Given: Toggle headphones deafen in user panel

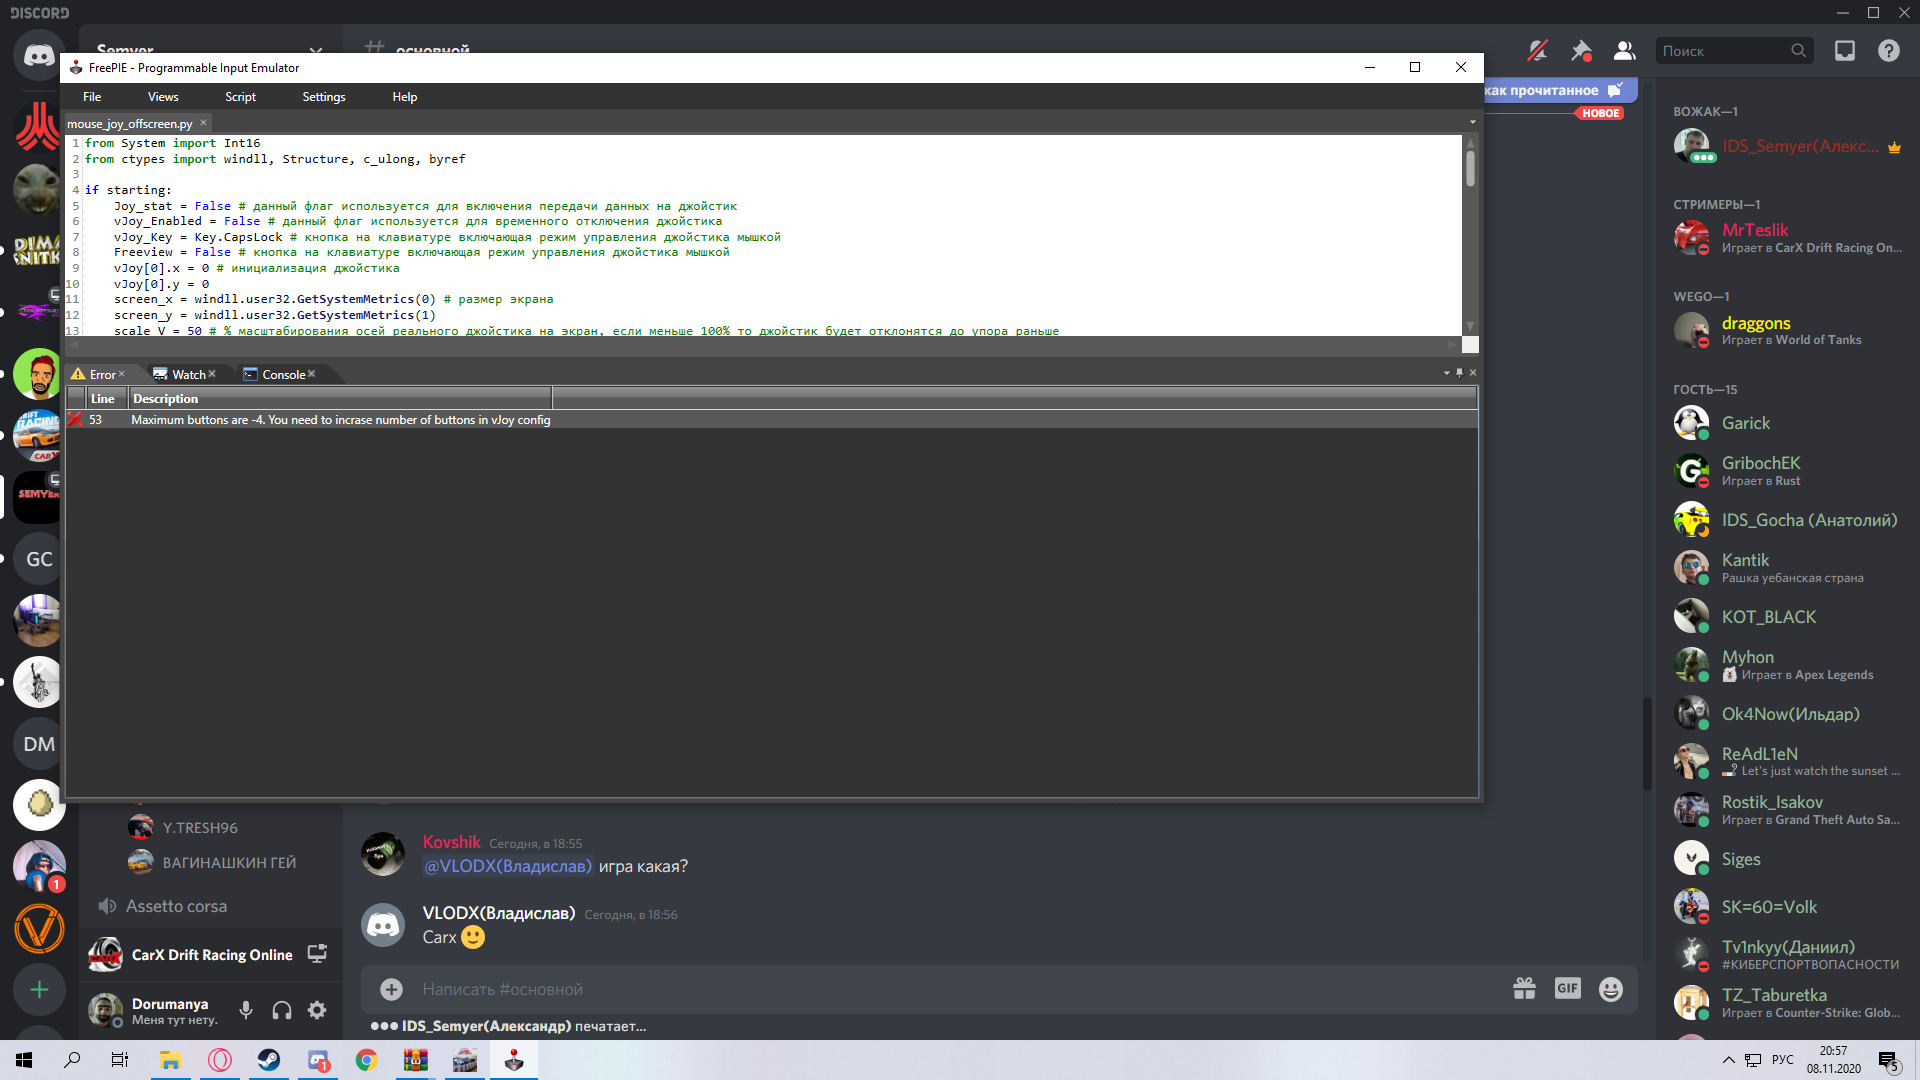Looking at the screenshot, I should 282,1010.
